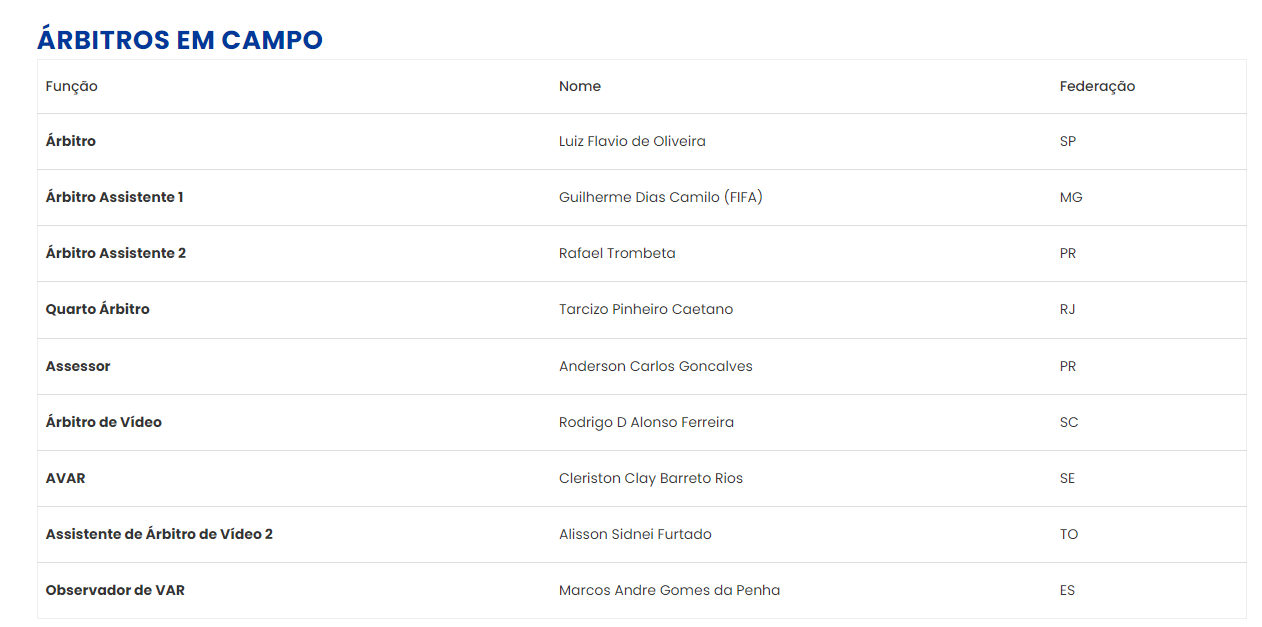
Task: Select the Rafael Trombeta name cell
Action: pos(617,253)
